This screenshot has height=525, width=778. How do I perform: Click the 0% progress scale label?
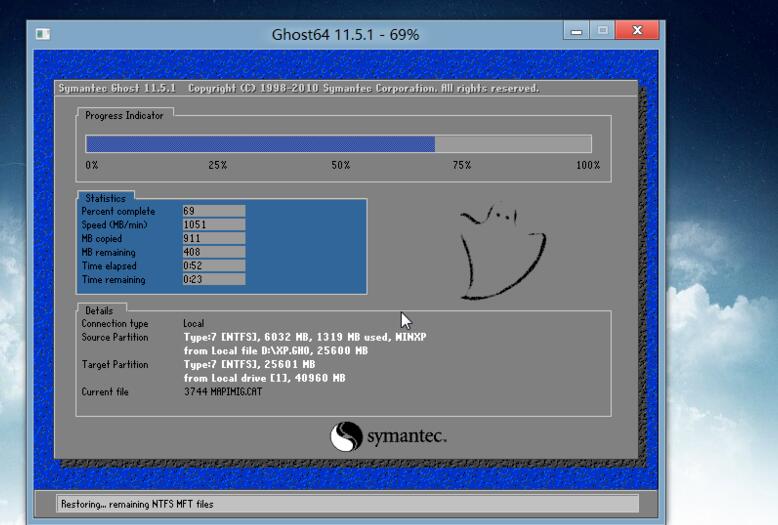92,165
